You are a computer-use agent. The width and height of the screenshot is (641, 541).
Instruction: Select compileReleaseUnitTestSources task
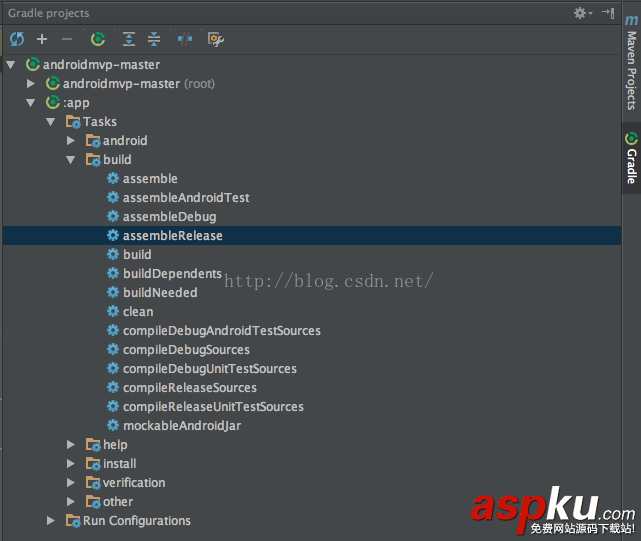[213, 407]
